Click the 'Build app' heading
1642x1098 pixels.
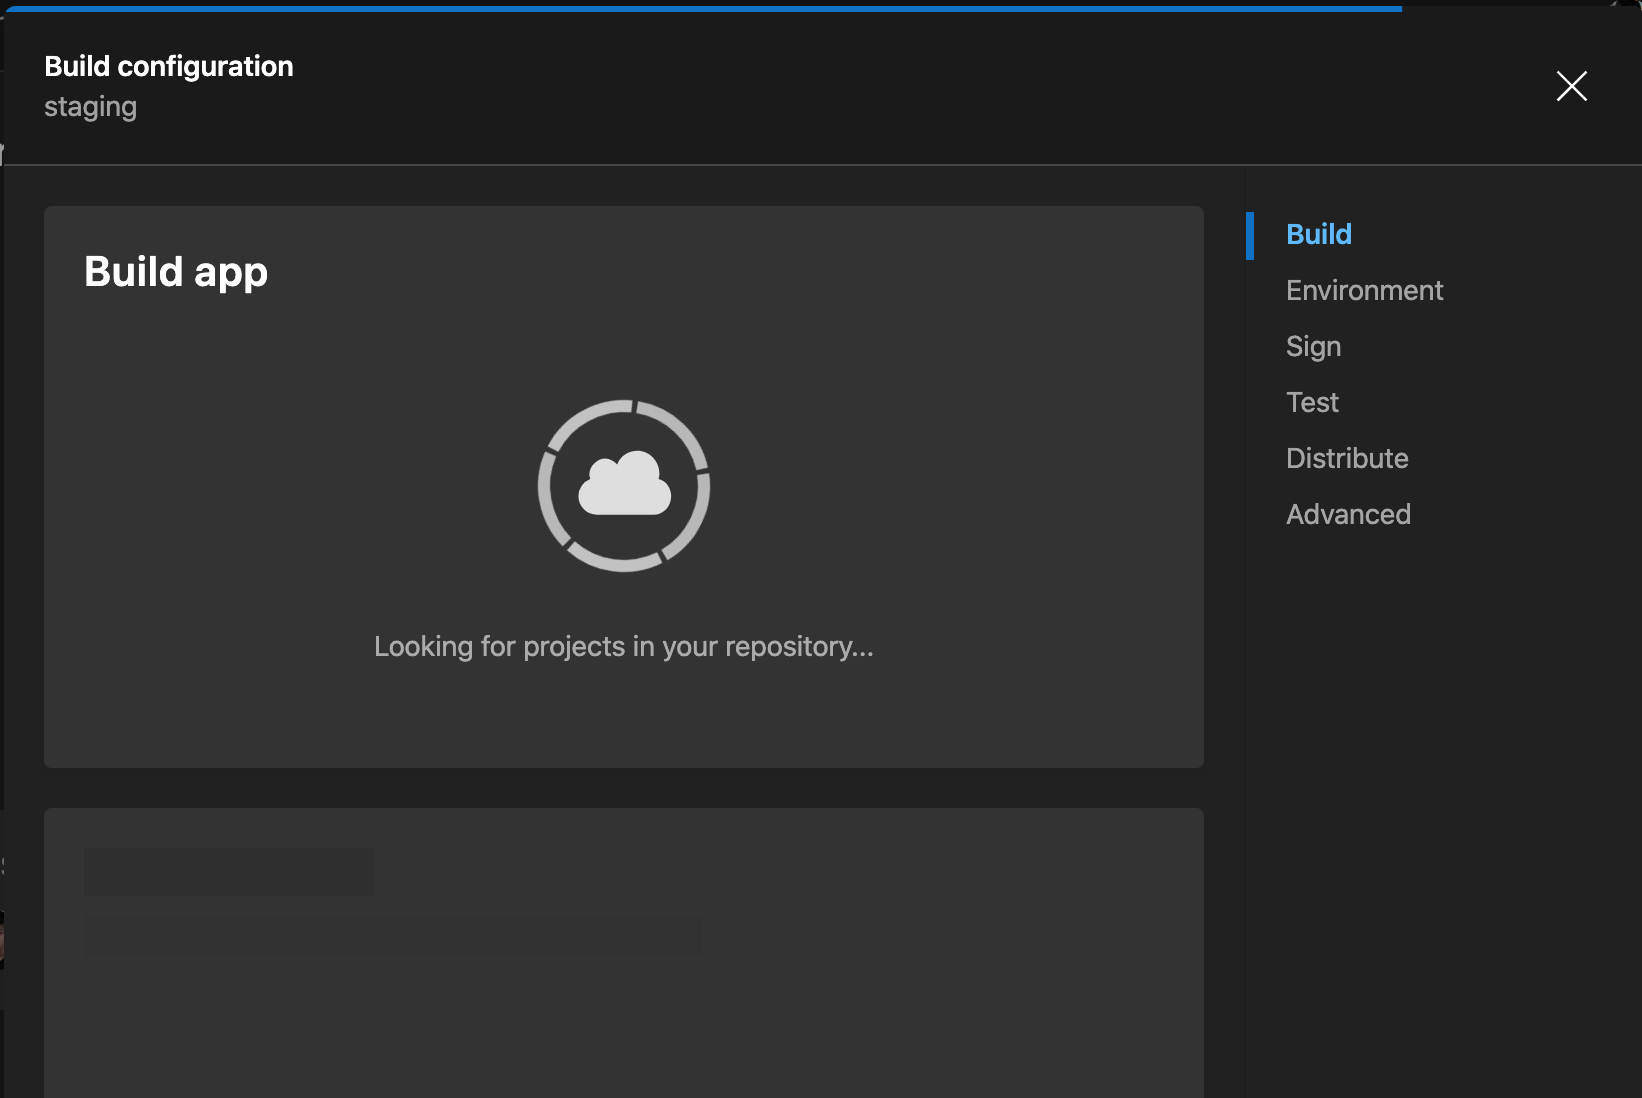pyautogui.click(x=176, y=272)
